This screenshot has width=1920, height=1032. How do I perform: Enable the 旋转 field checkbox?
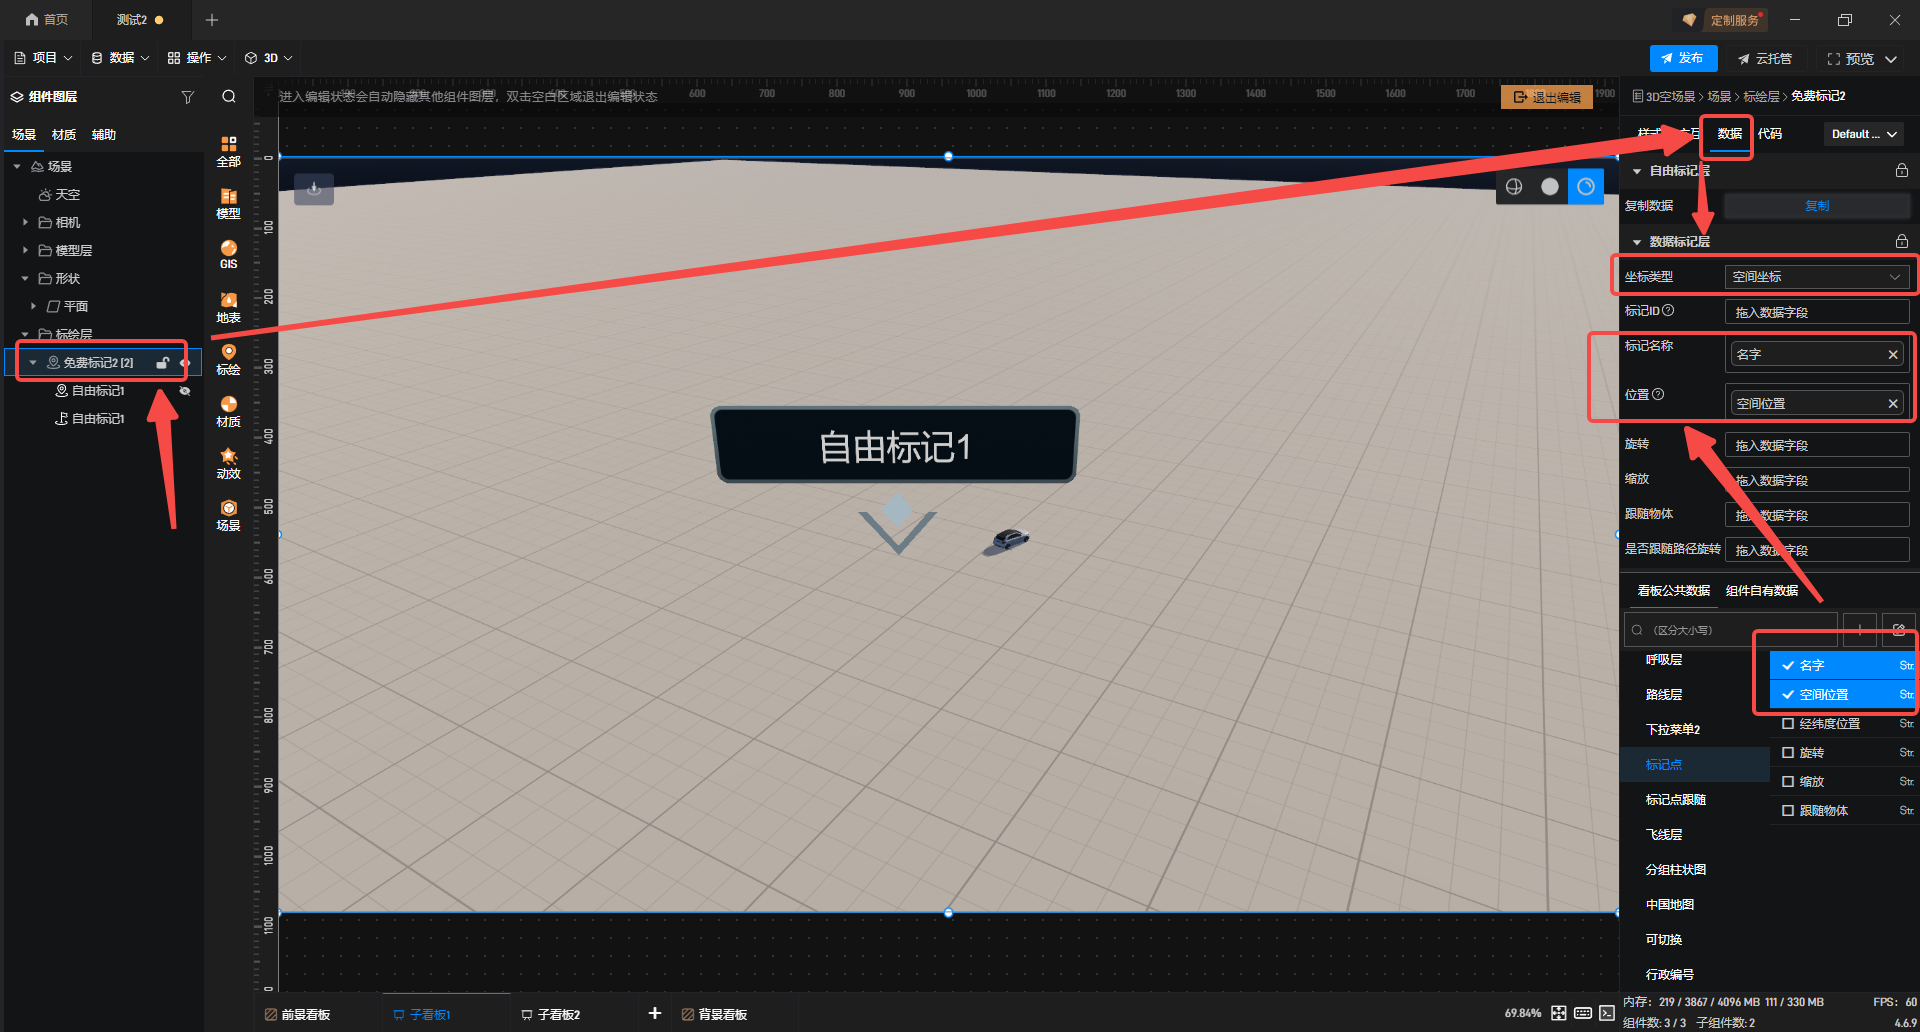click(1788, 752)
